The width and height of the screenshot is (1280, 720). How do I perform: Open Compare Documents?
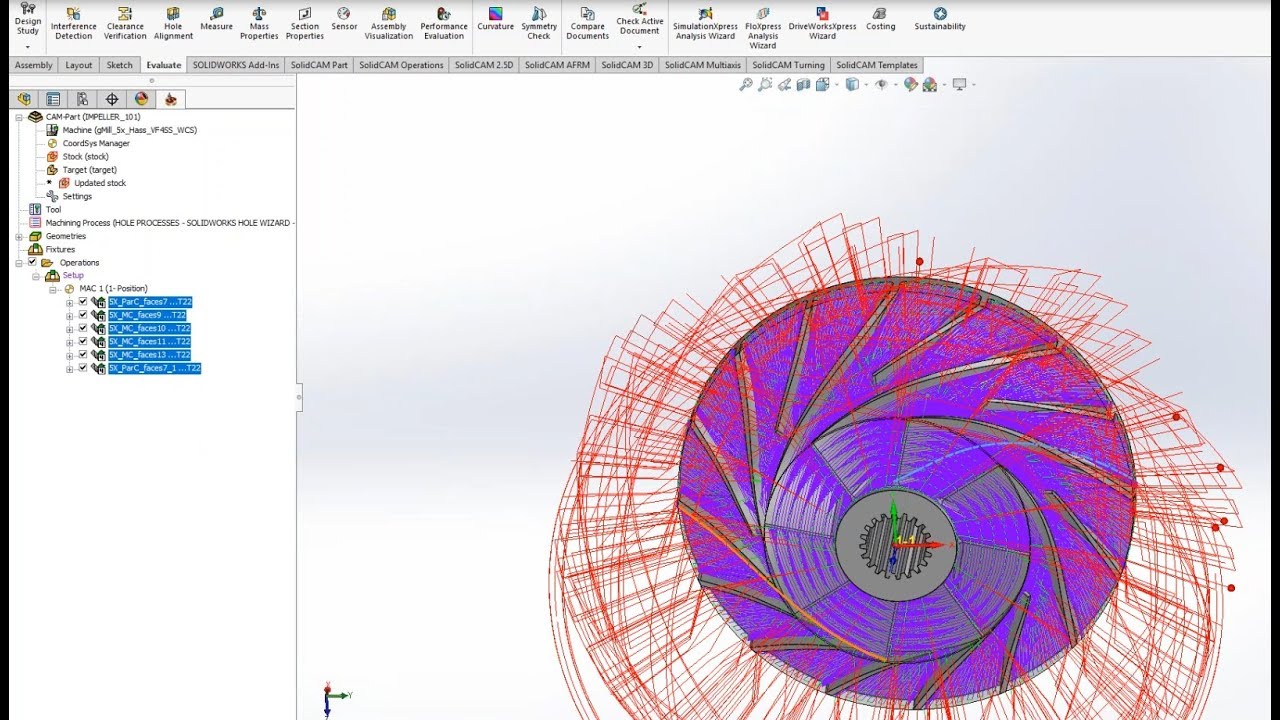click(587, 23)
